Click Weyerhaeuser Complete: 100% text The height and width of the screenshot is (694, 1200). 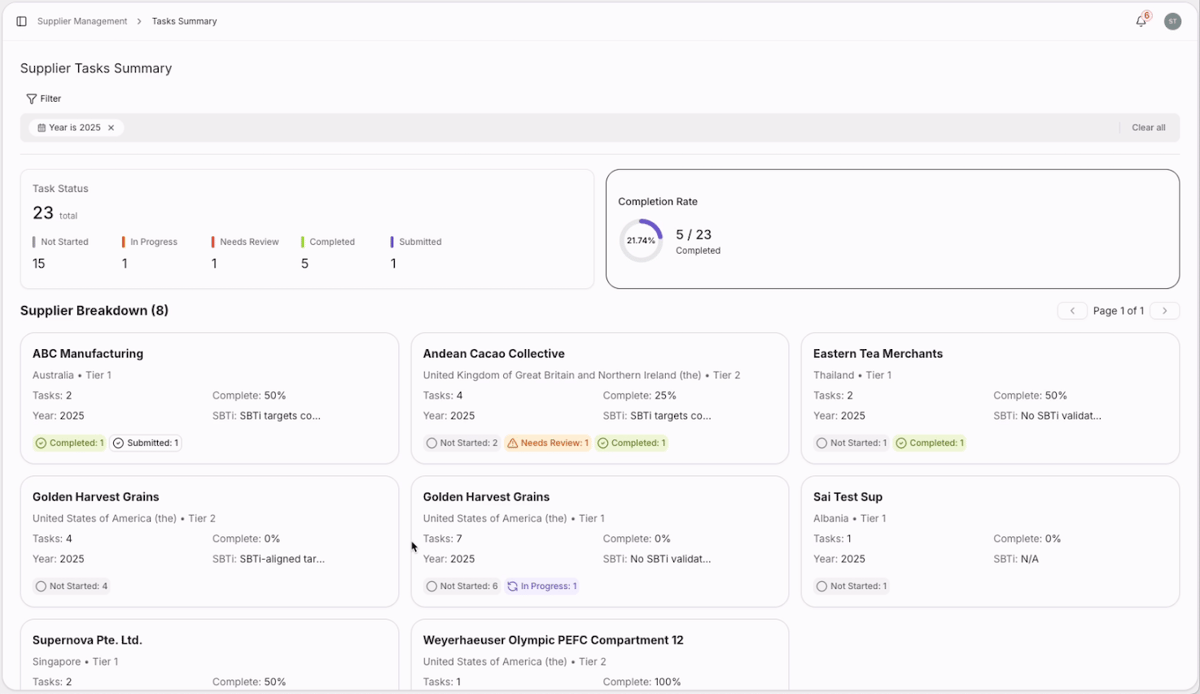click(642, 682)
